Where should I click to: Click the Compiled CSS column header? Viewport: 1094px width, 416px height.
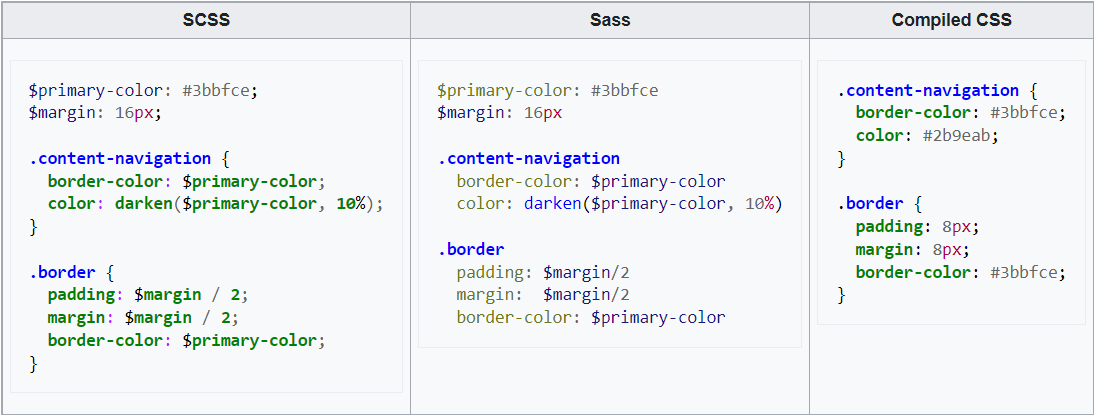point(951,20)
